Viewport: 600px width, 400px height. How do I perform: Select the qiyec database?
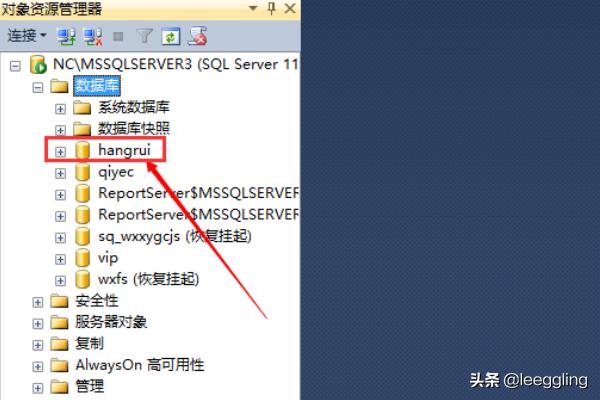[116, 172]
